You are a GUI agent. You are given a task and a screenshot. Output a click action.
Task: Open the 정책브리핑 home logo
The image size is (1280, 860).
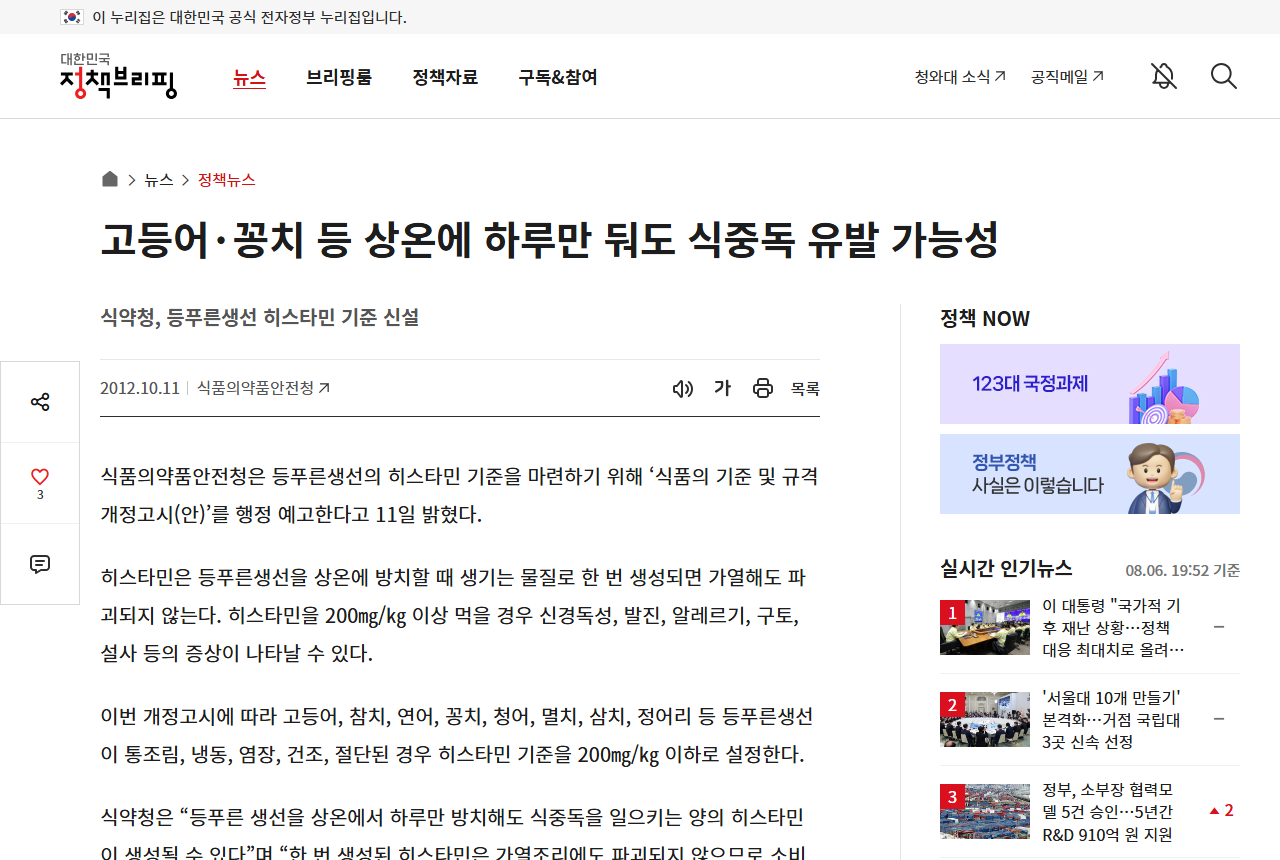point(118,76)
